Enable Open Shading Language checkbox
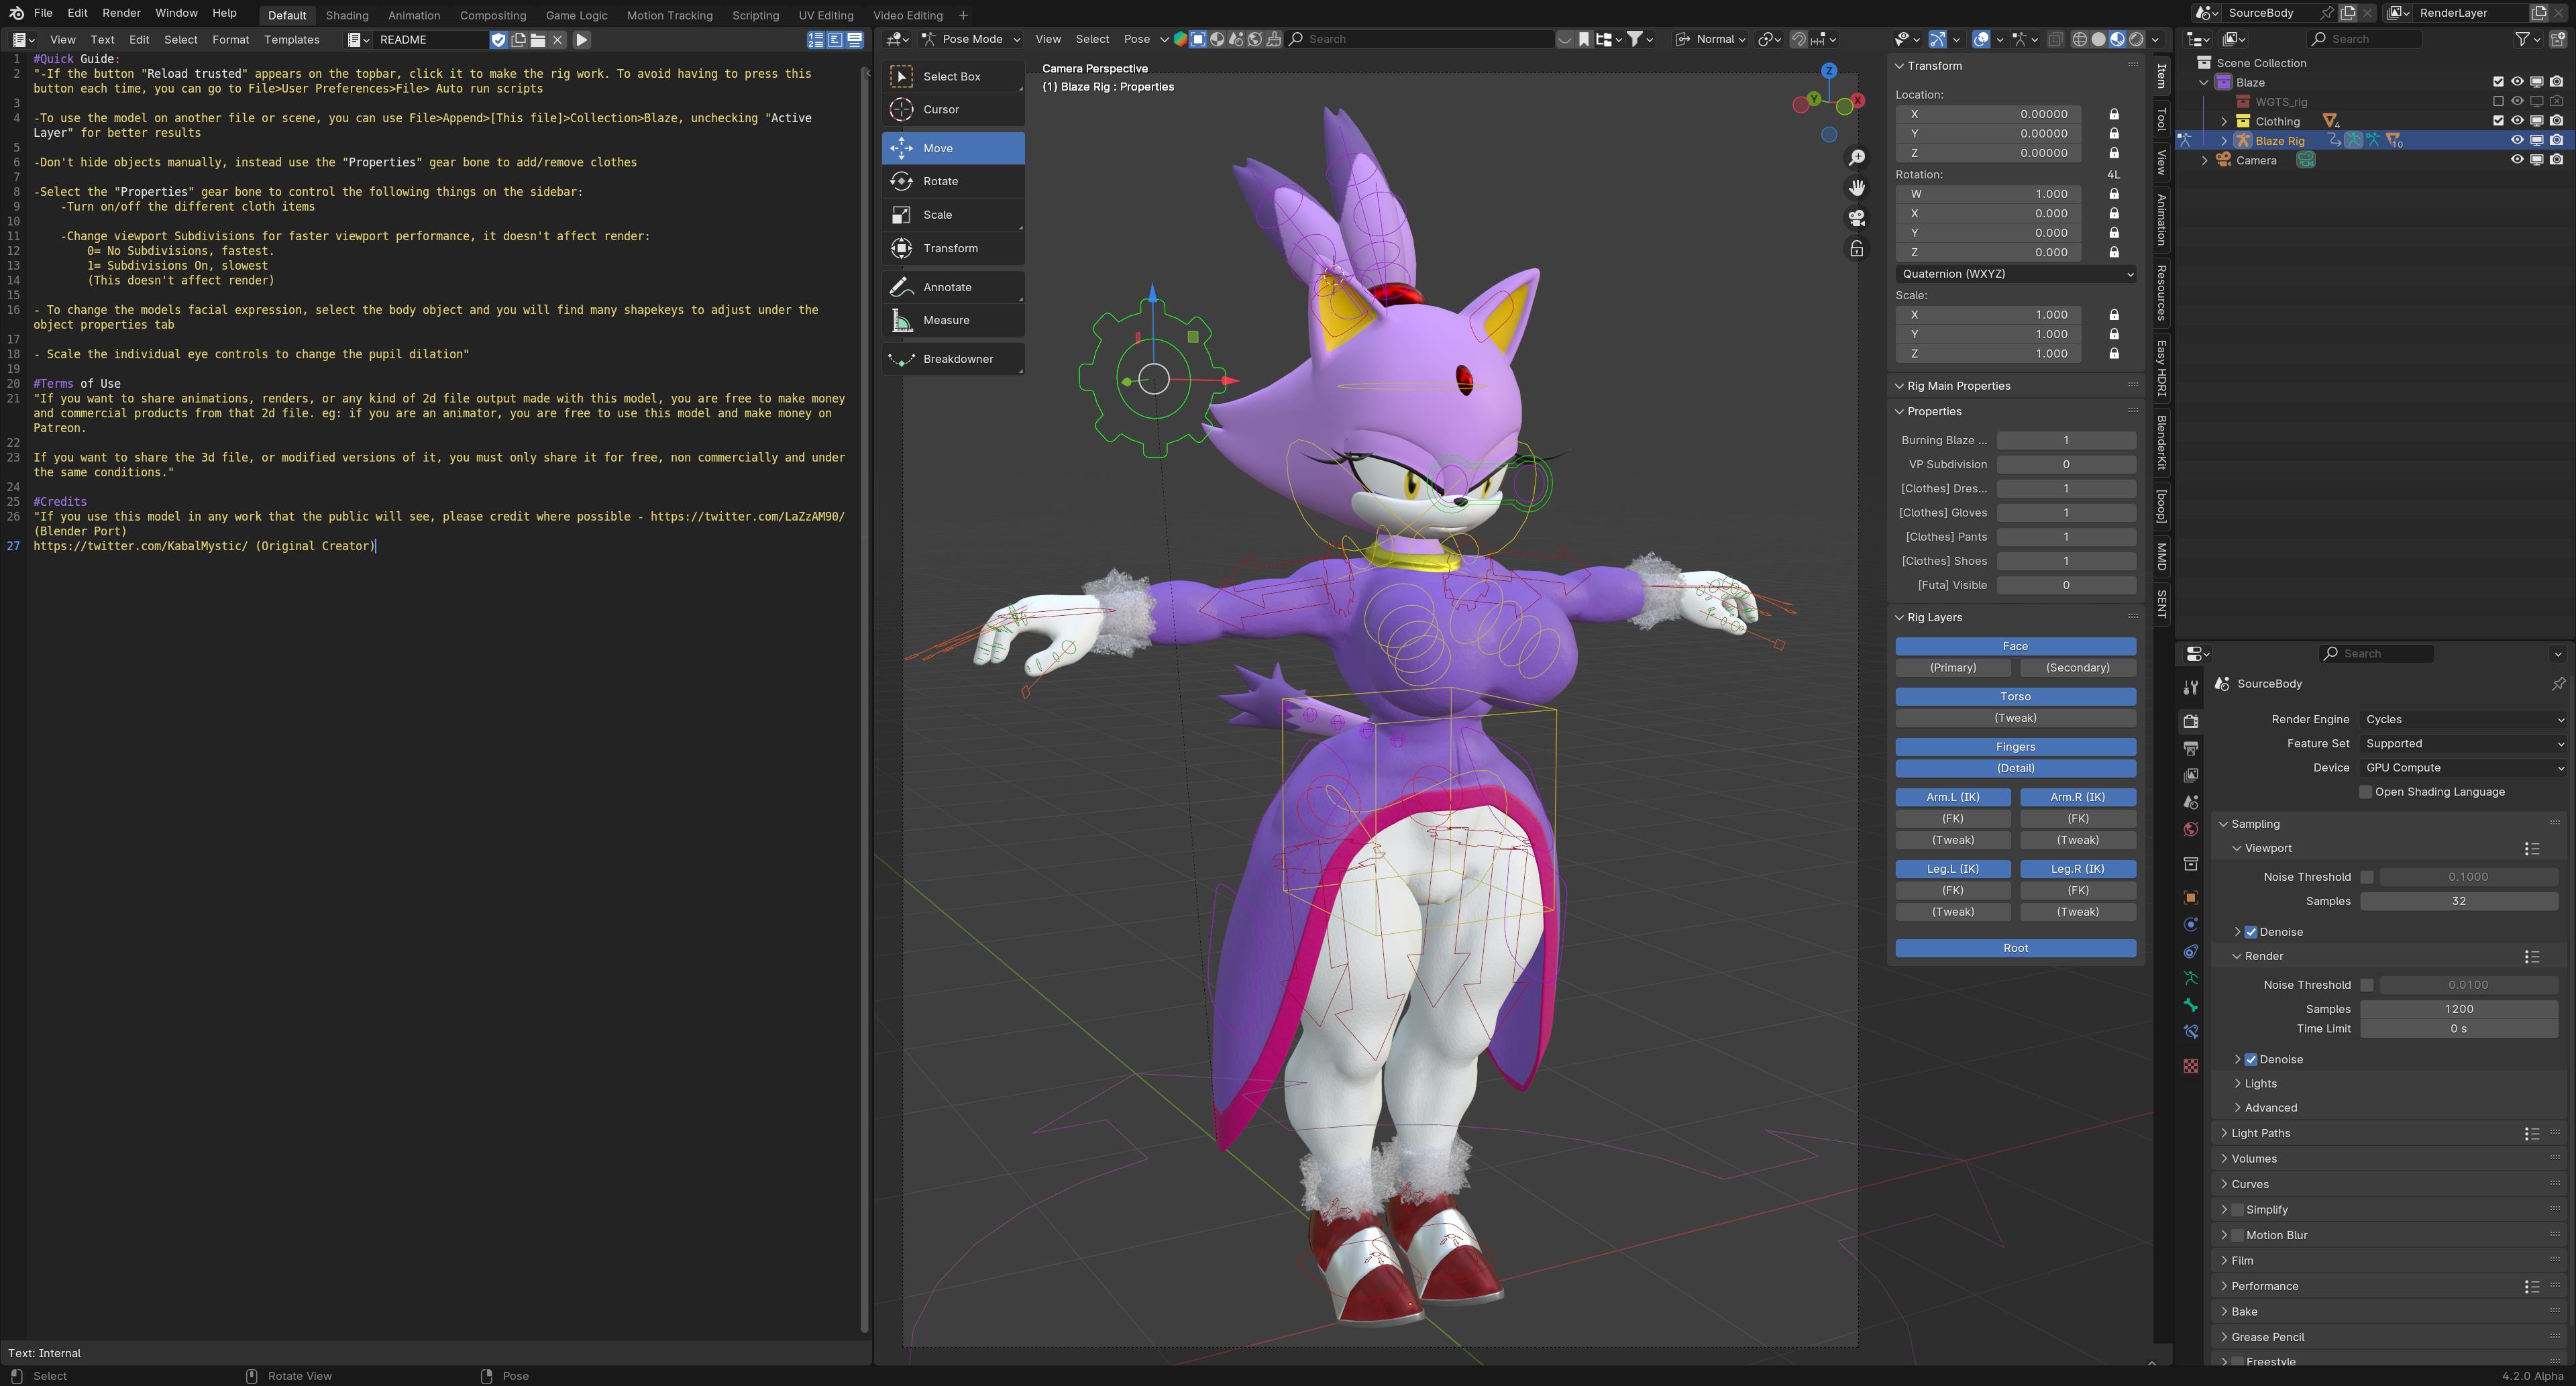 pyautogui.click(x=2365, y=792)
